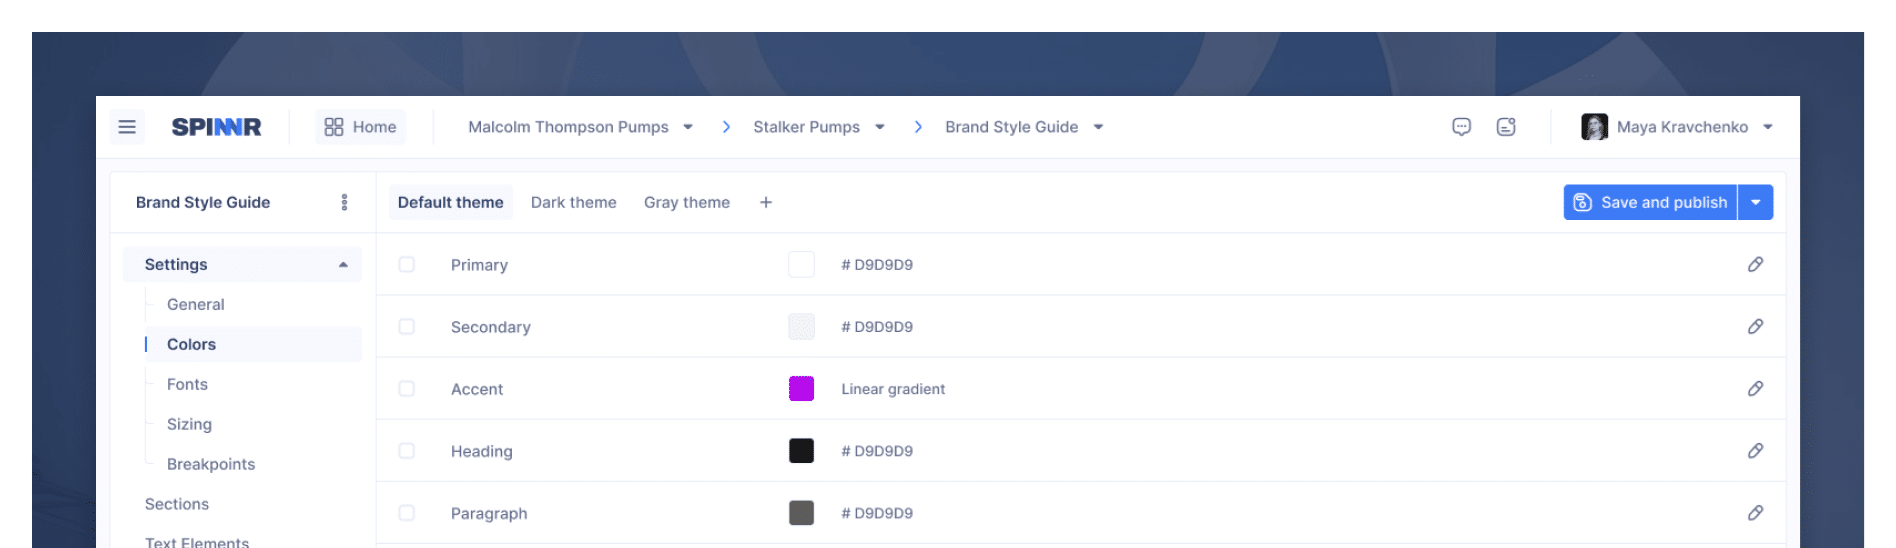Open the chat messages icon
Image resolution: width=1896 pixels, height=548 pixels.
pyautogui.click(x=1461, y=127)
